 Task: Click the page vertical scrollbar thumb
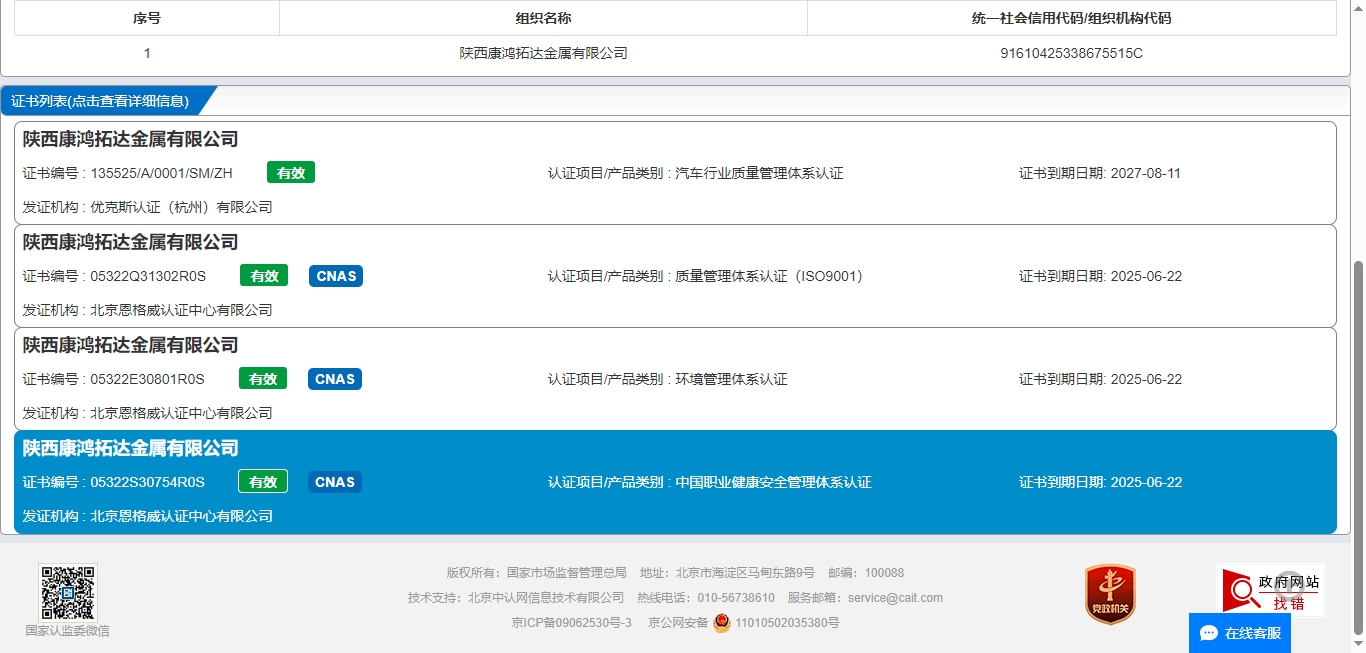[1358, 448]
